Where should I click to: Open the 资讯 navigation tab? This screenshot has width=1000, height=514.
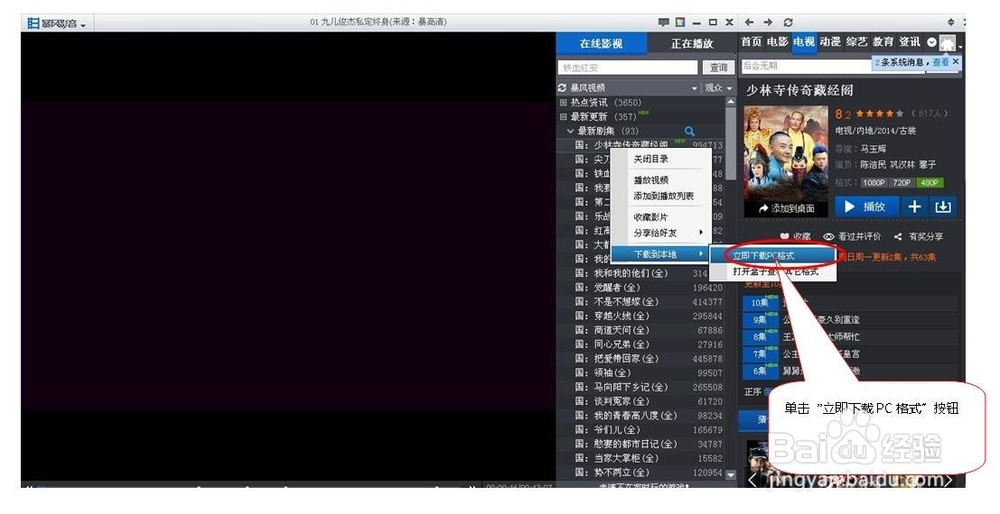(909, 42)
